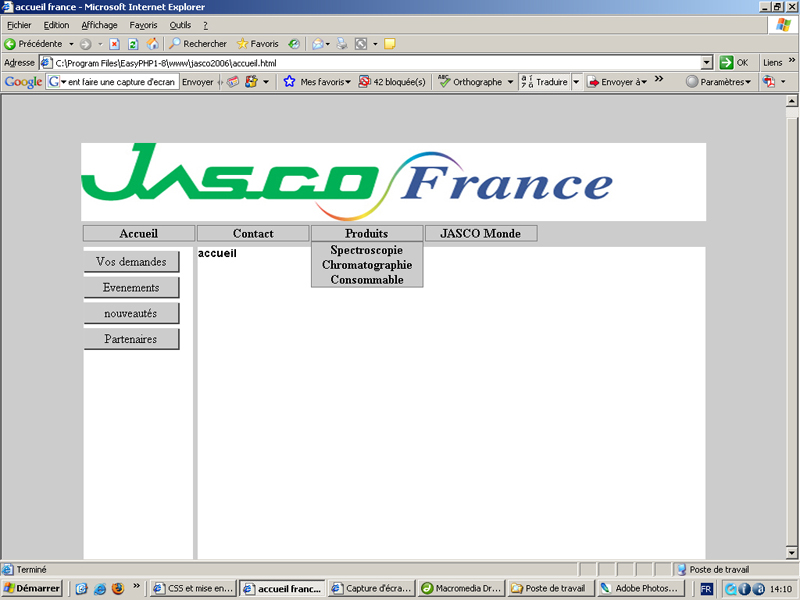800x600 pixels.
Task: Expand the Précédente history dropdown arrow
Action: [x=71, y=44]
